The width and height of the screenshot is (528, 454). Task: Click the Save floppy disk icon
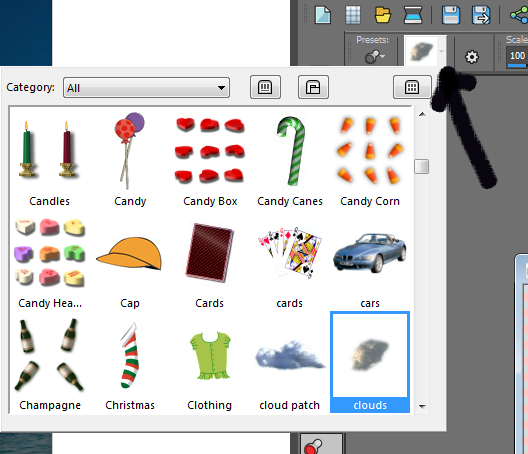point(451,15)
